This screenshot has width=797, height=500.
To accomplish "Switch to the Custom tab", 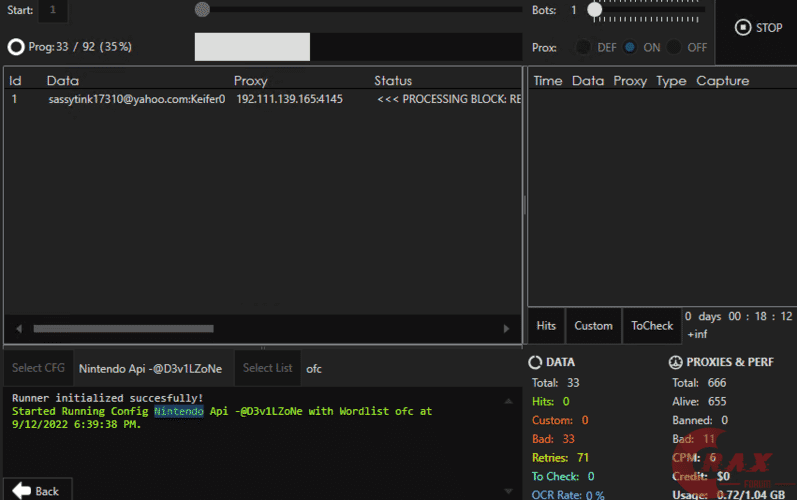I will click(x=593, y=325).
